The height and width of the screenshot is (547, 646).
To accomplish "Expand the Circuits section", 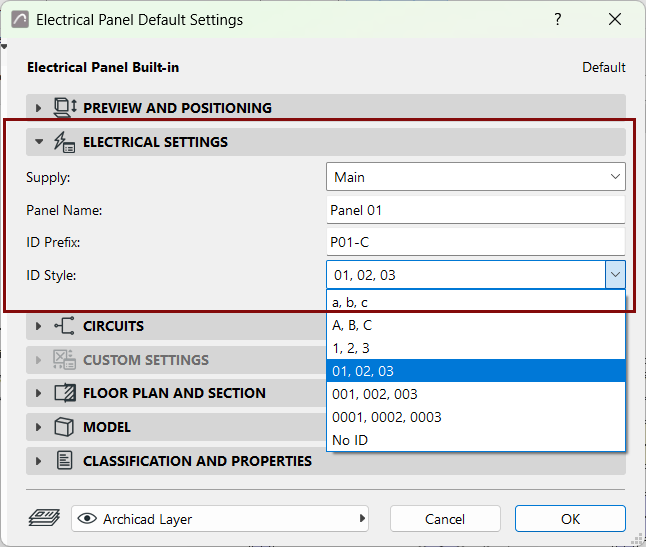I will 38,326.
